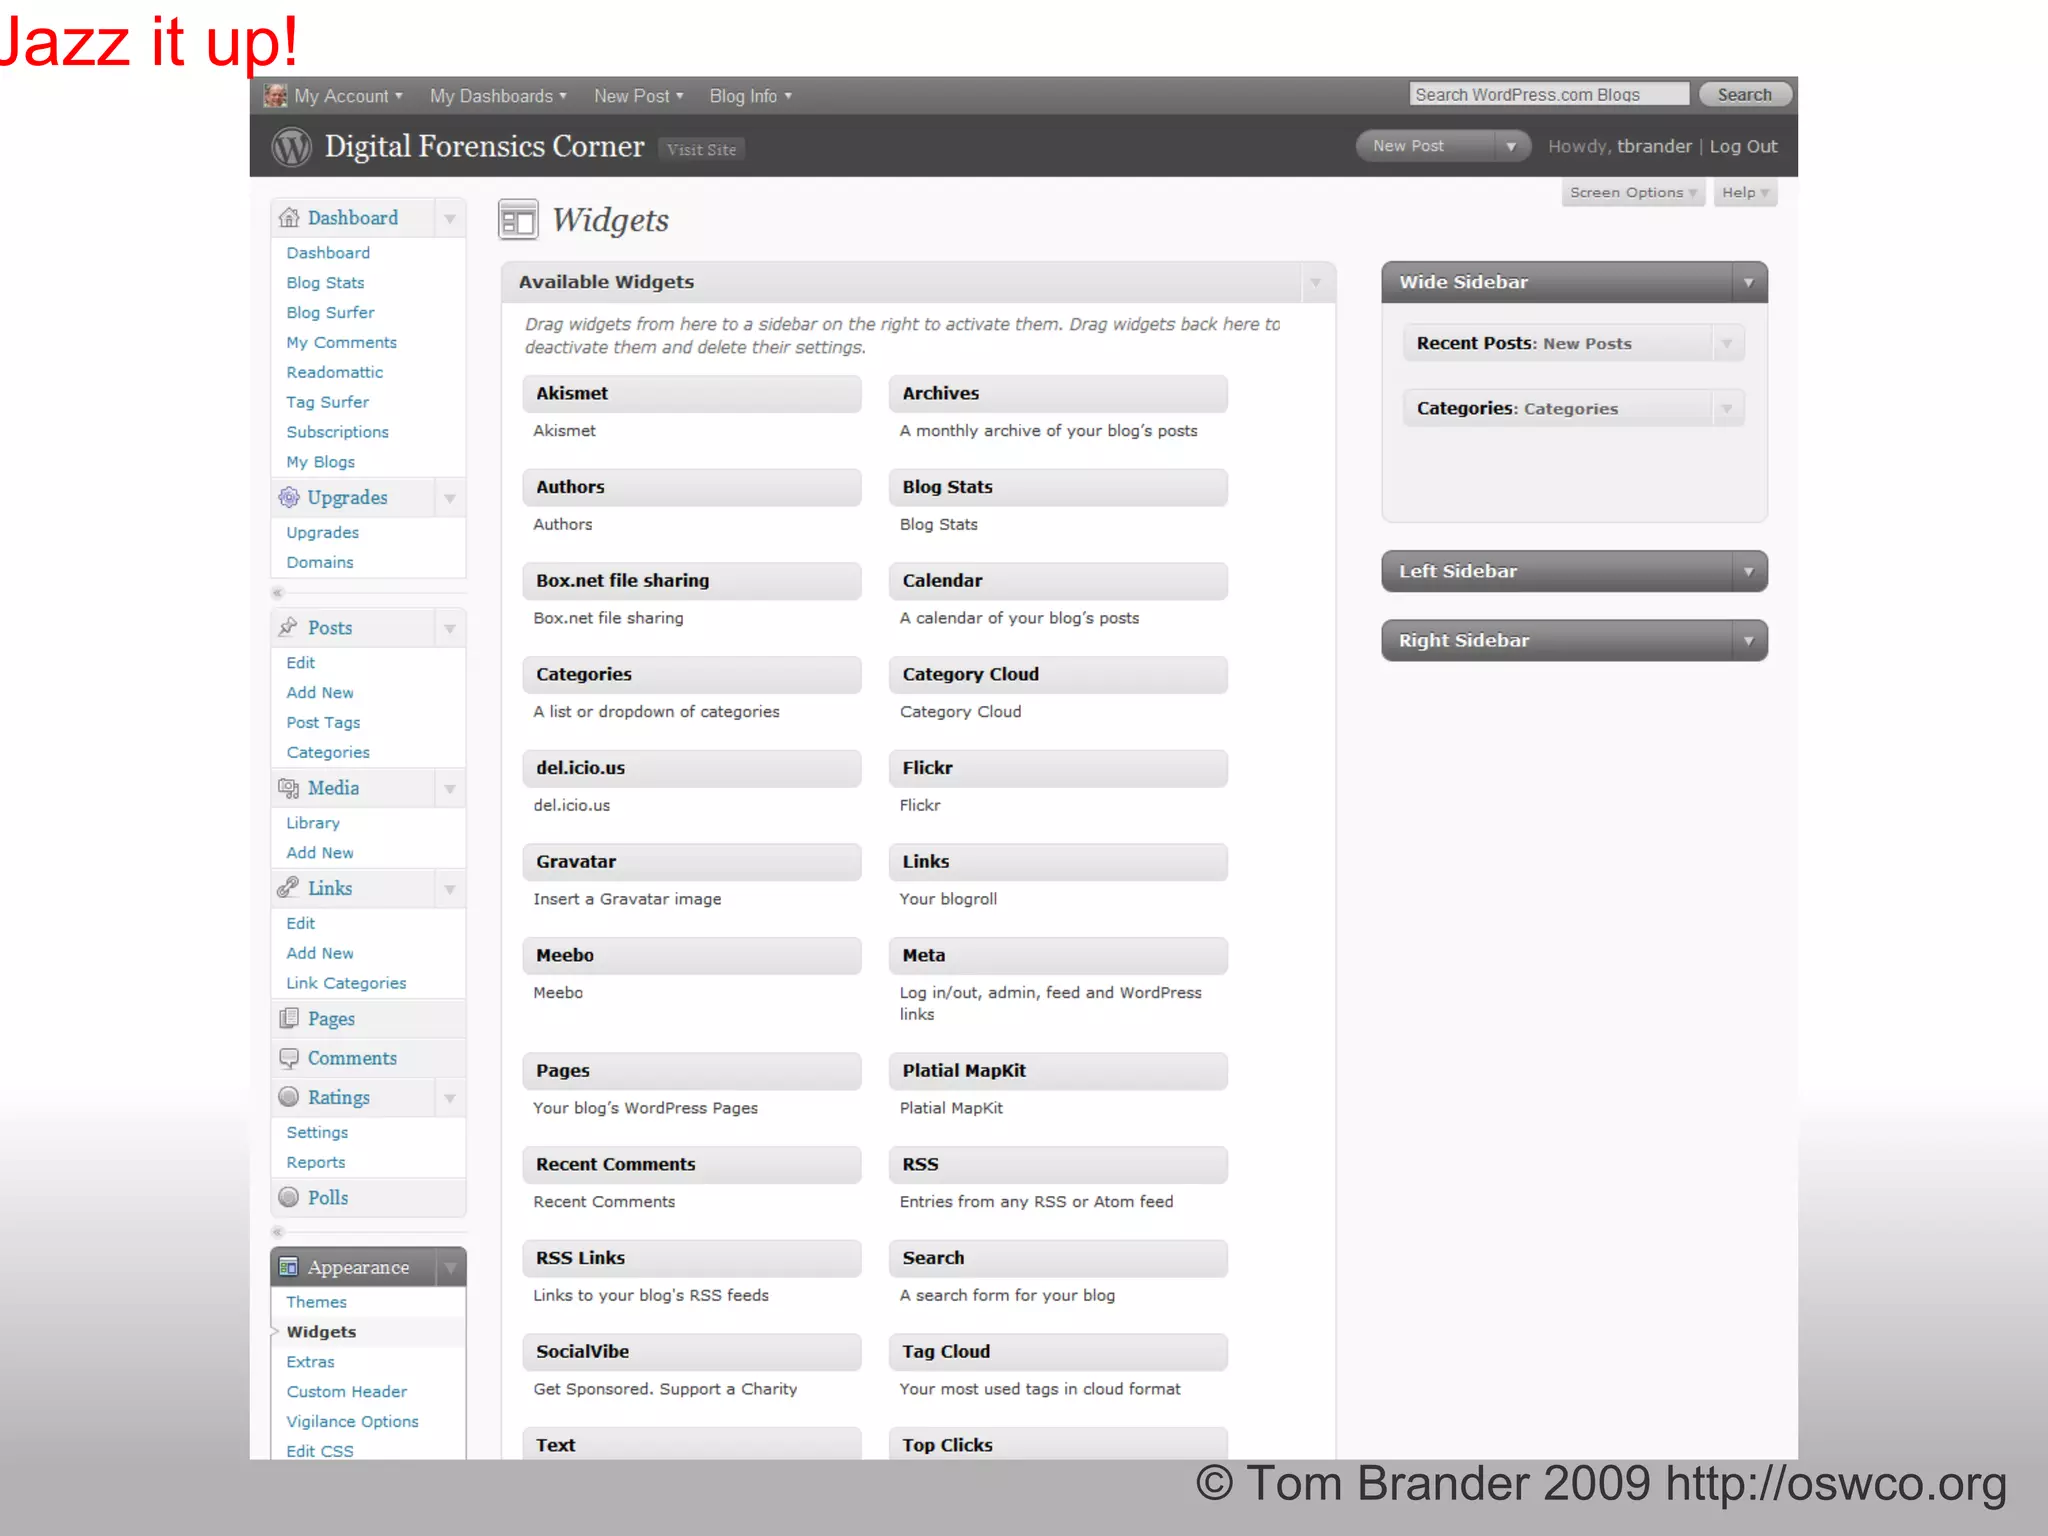Image resolution: width=2048 pixels, height=1536 pixels.
Task: Click the Pages section icon
Action: [x=288, y=1018]
